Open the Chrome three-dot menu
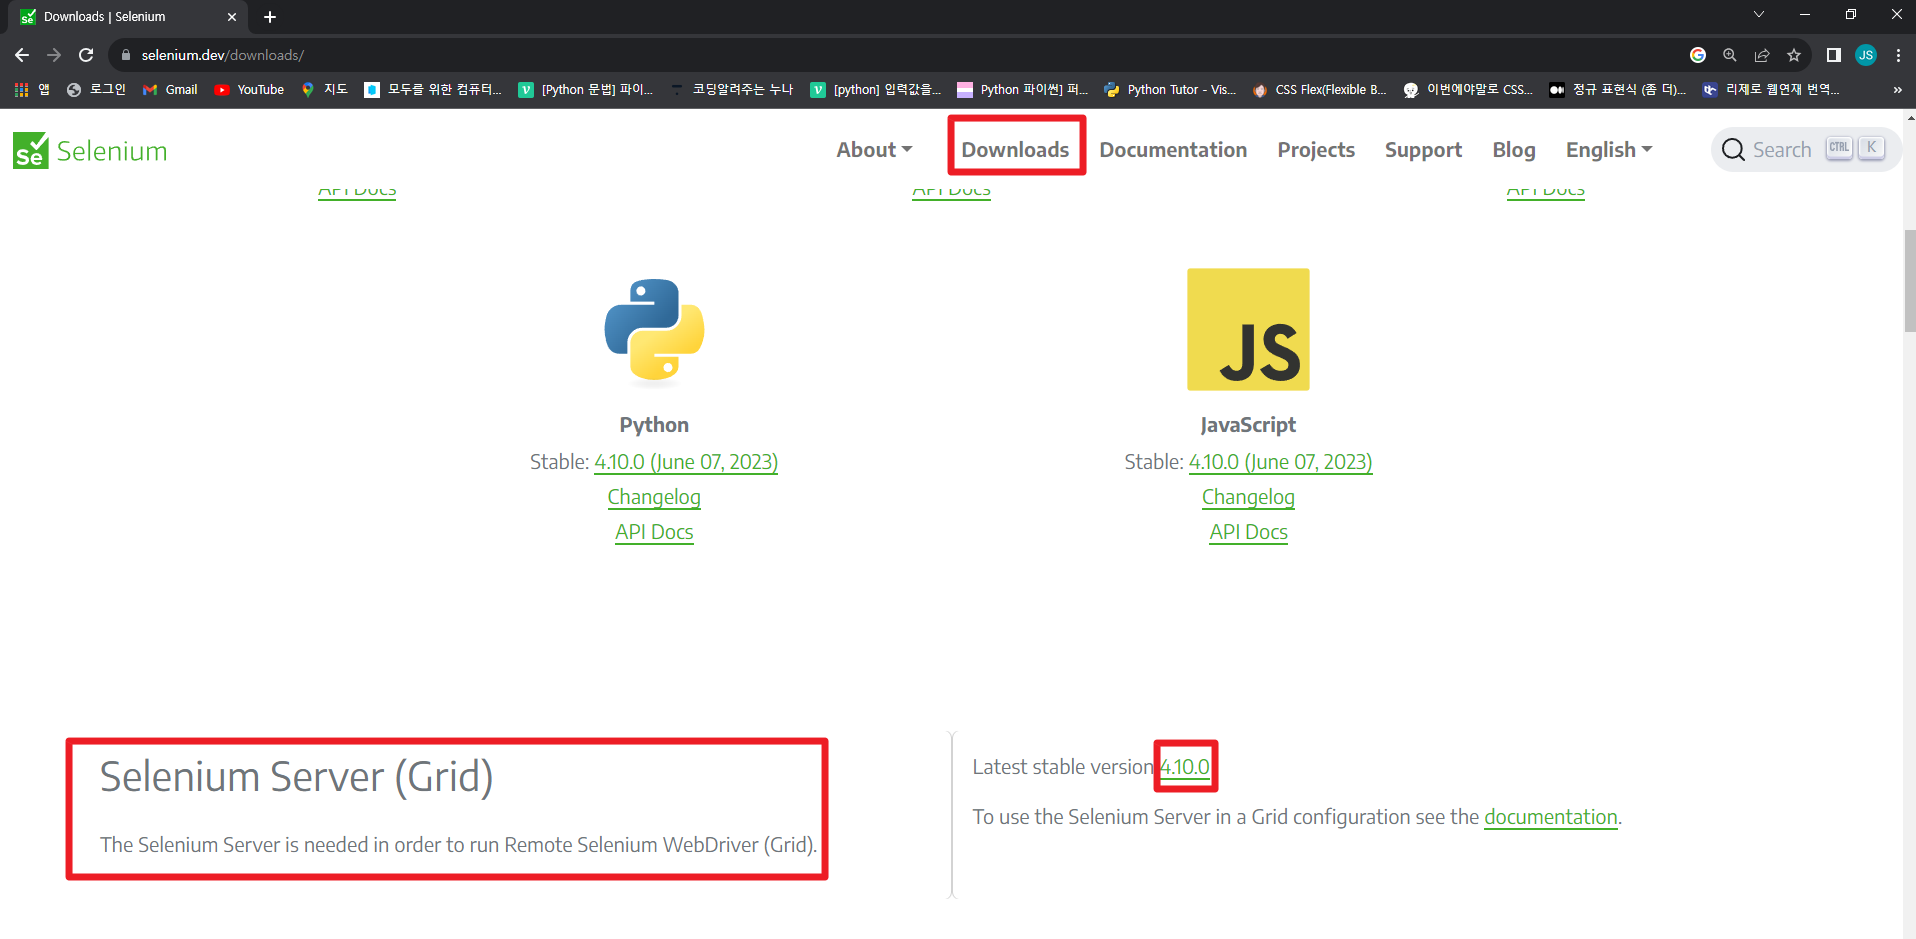The width and height of the screenshot is (1916, 939). click(1898, 55)
